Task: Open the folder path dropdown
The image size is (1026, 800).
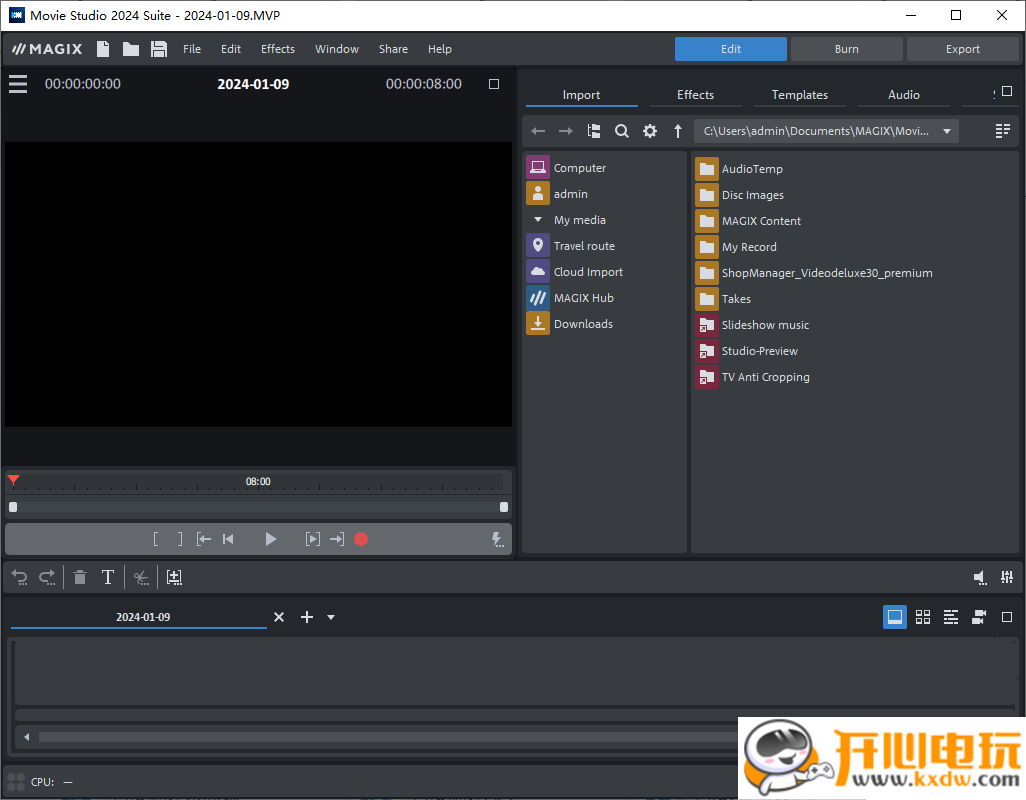Action: coord(947,131)
